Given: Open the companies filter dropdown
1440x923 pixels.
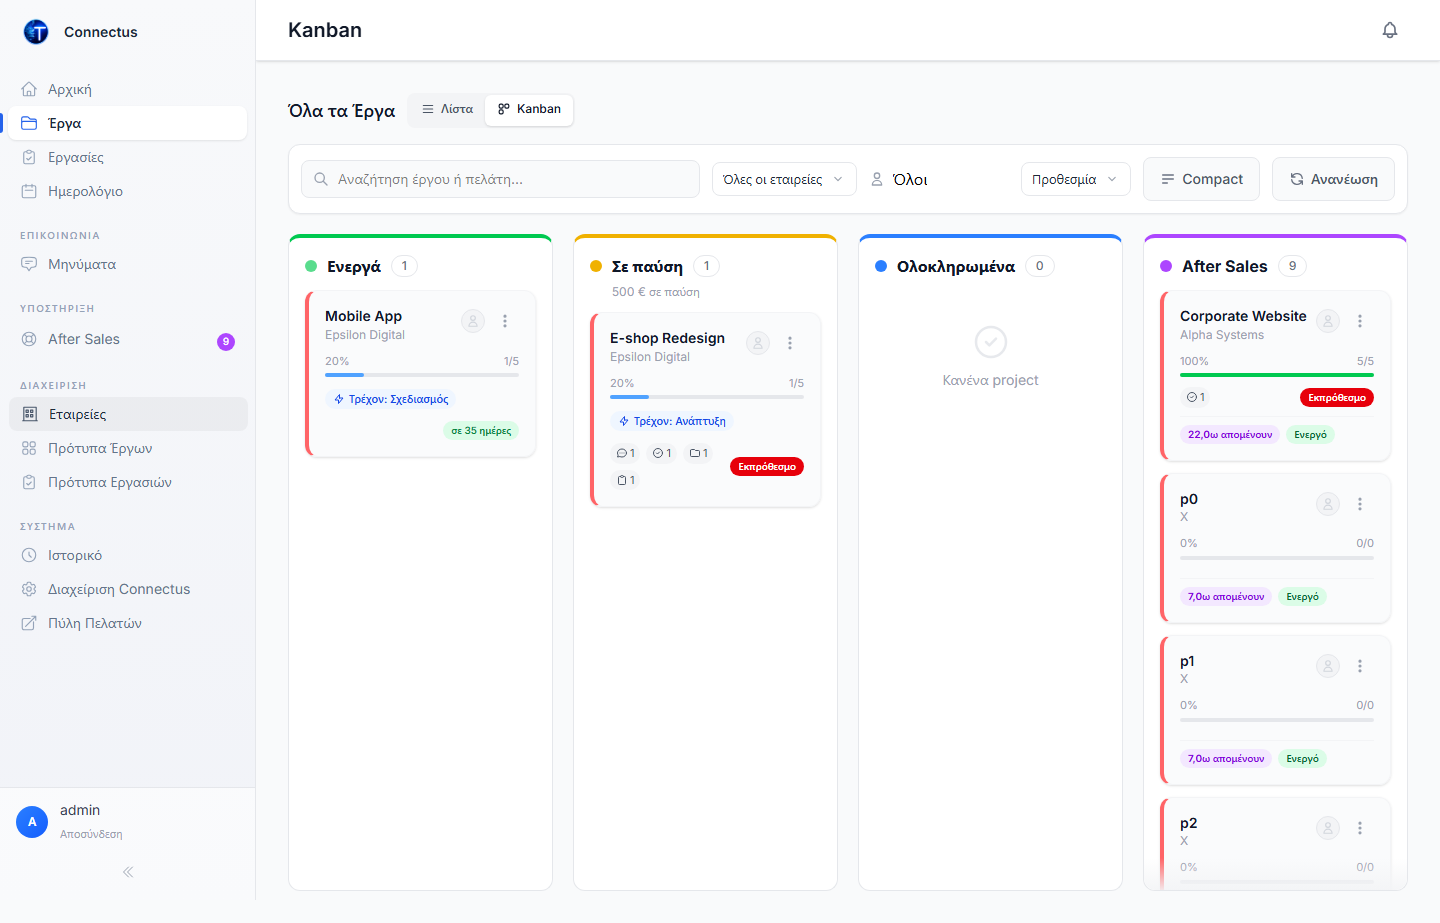Looking at the screenshot, I should coord(784,179).
